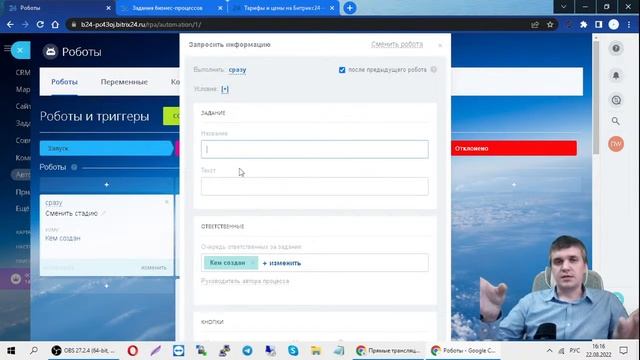Open notifications bell in right sidebar
640x360 pixels.
point(616,75)
